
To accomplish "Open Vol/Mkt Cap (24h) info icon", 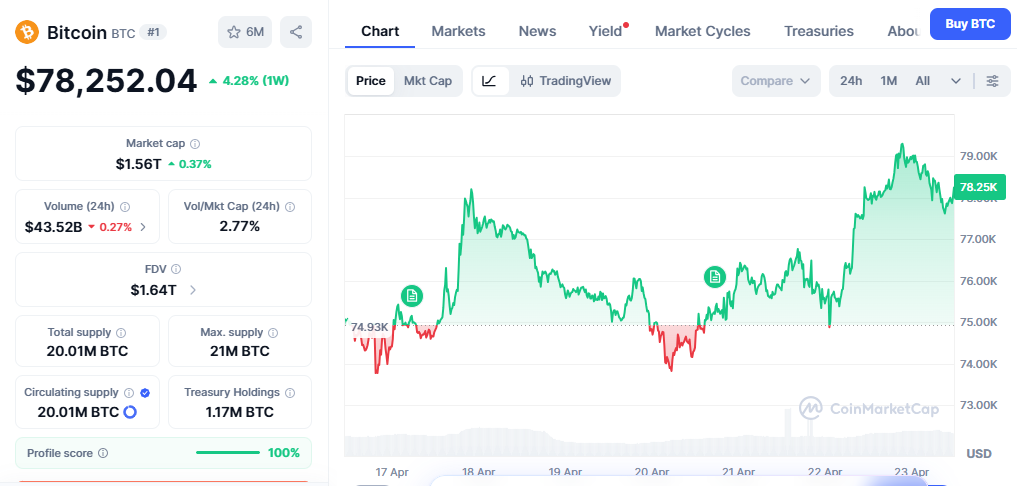I will [290, 206].
